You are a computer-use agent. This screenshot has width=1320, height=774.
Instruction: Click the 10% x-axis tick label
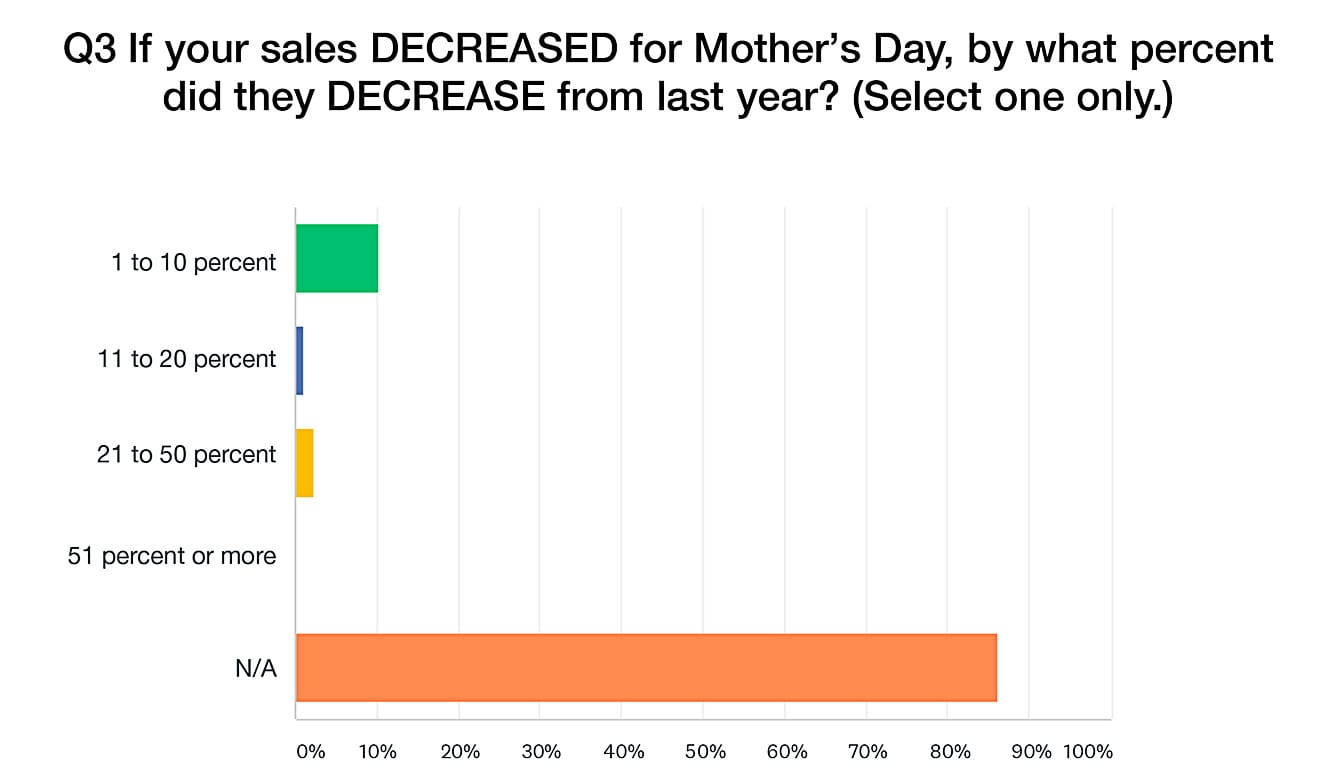click(378, 752)
